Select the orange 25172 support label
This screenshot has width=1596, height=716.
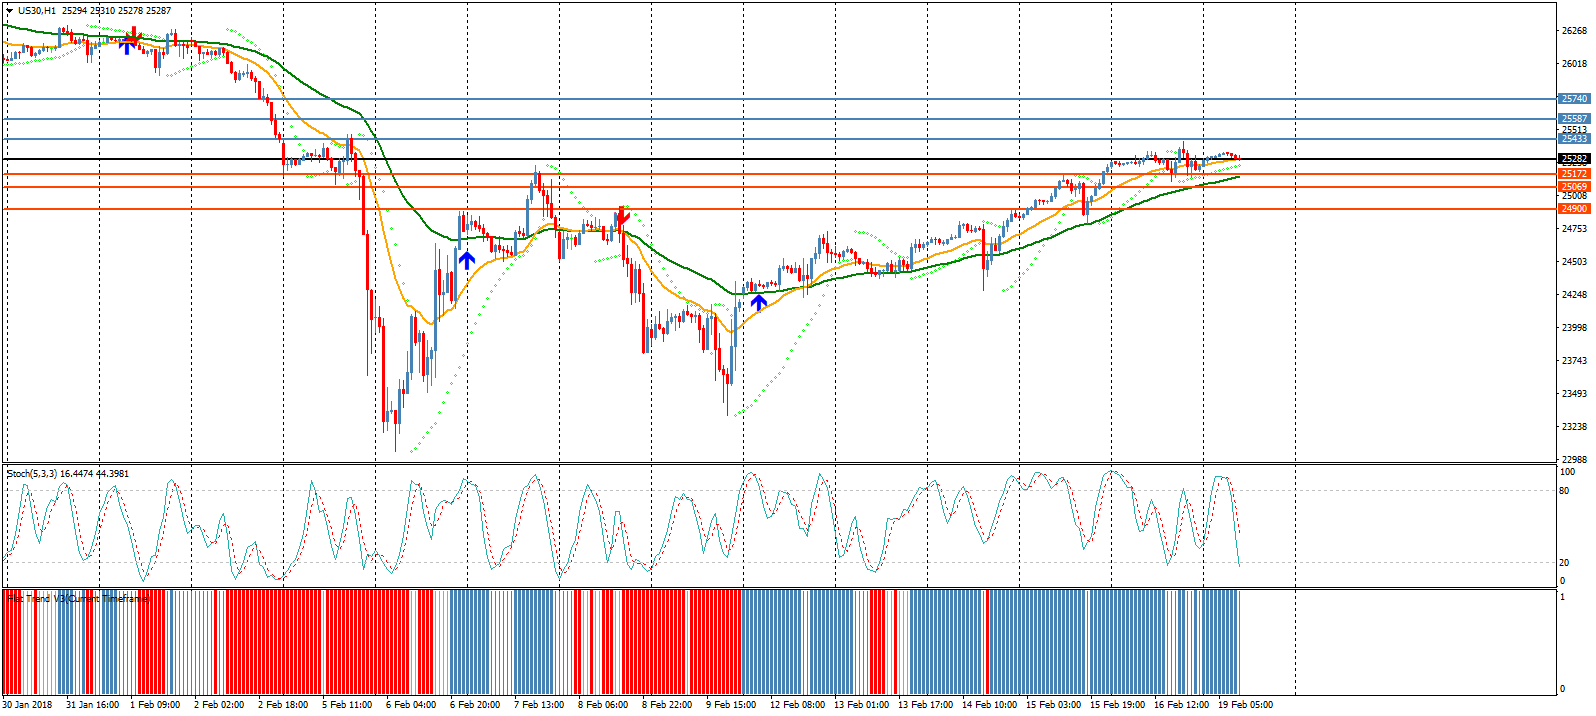point(1574,174)
